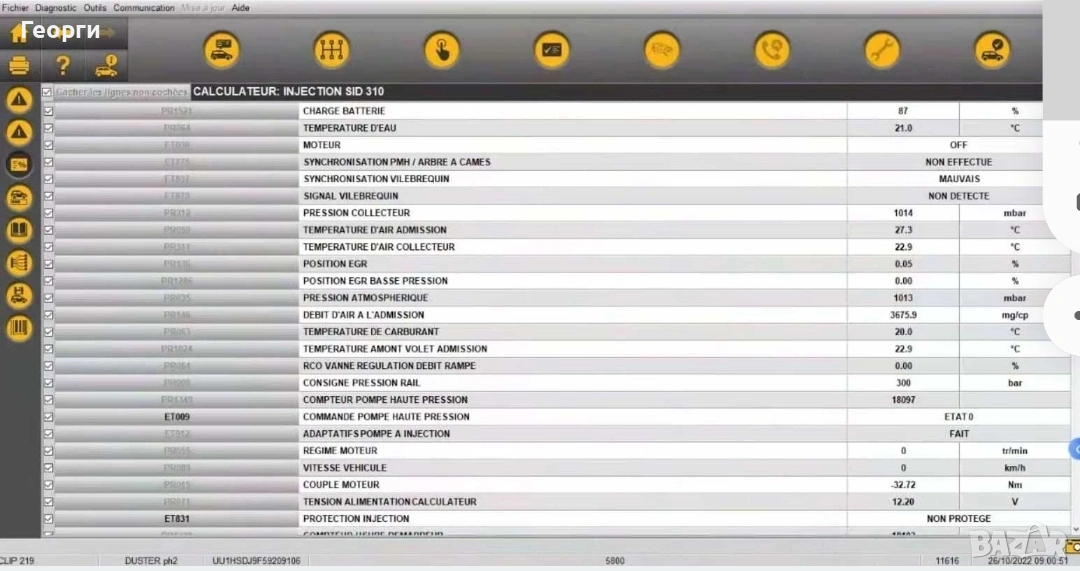Image resolution: width=1080 pixels, height=571 pixels.
Task: Open the Fichier menu
Action: (x=15, y=7)
